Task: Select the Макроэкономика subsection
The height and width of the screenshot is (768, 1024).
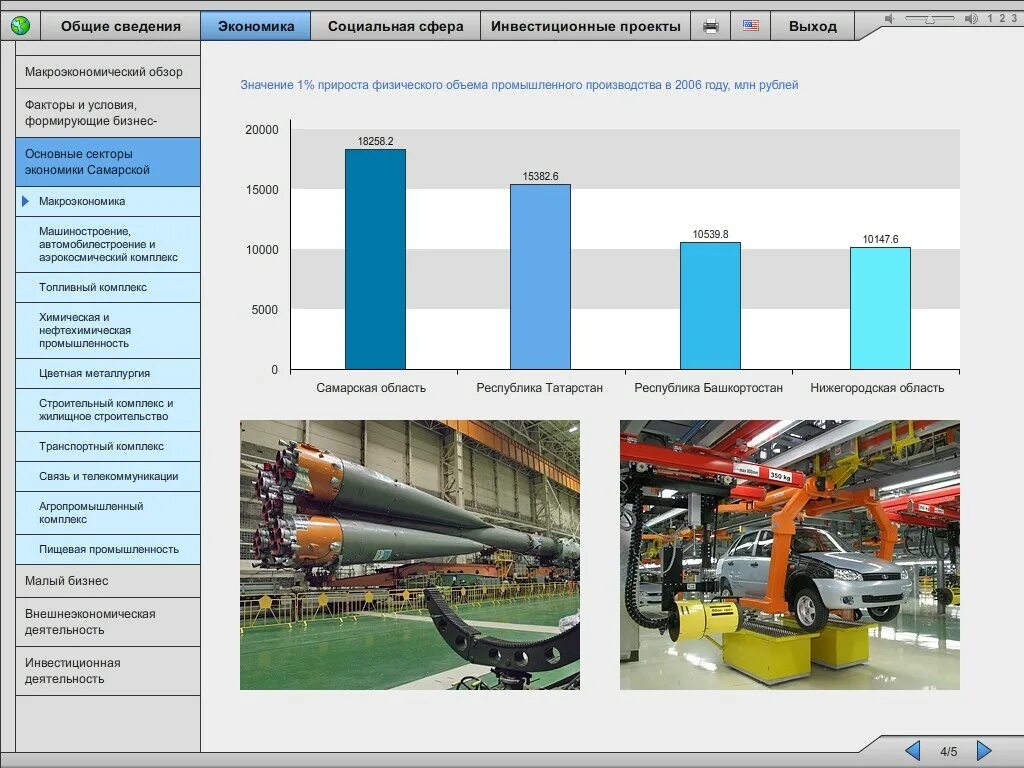Action: point(108,201)
